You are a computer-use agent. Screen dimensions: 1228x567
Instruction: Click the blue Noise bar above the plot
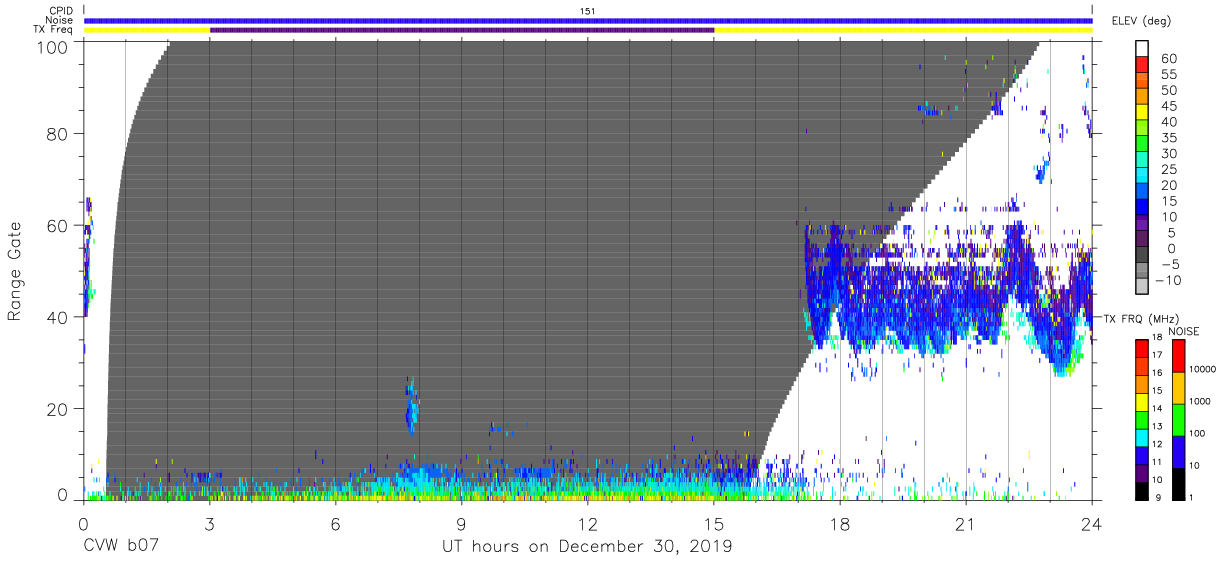(x=588, y=20)
